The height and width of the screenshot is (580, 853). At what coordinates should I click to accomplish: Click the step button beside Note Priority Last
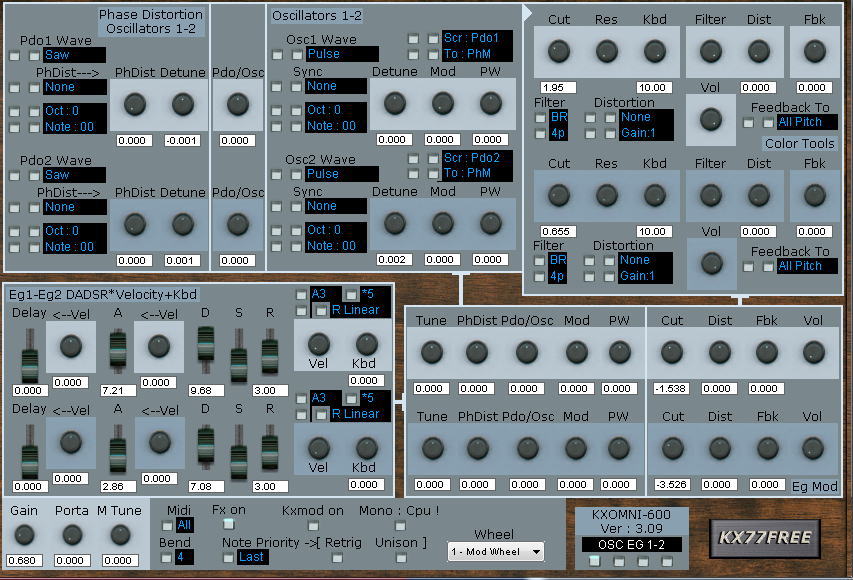click(228, 558)
